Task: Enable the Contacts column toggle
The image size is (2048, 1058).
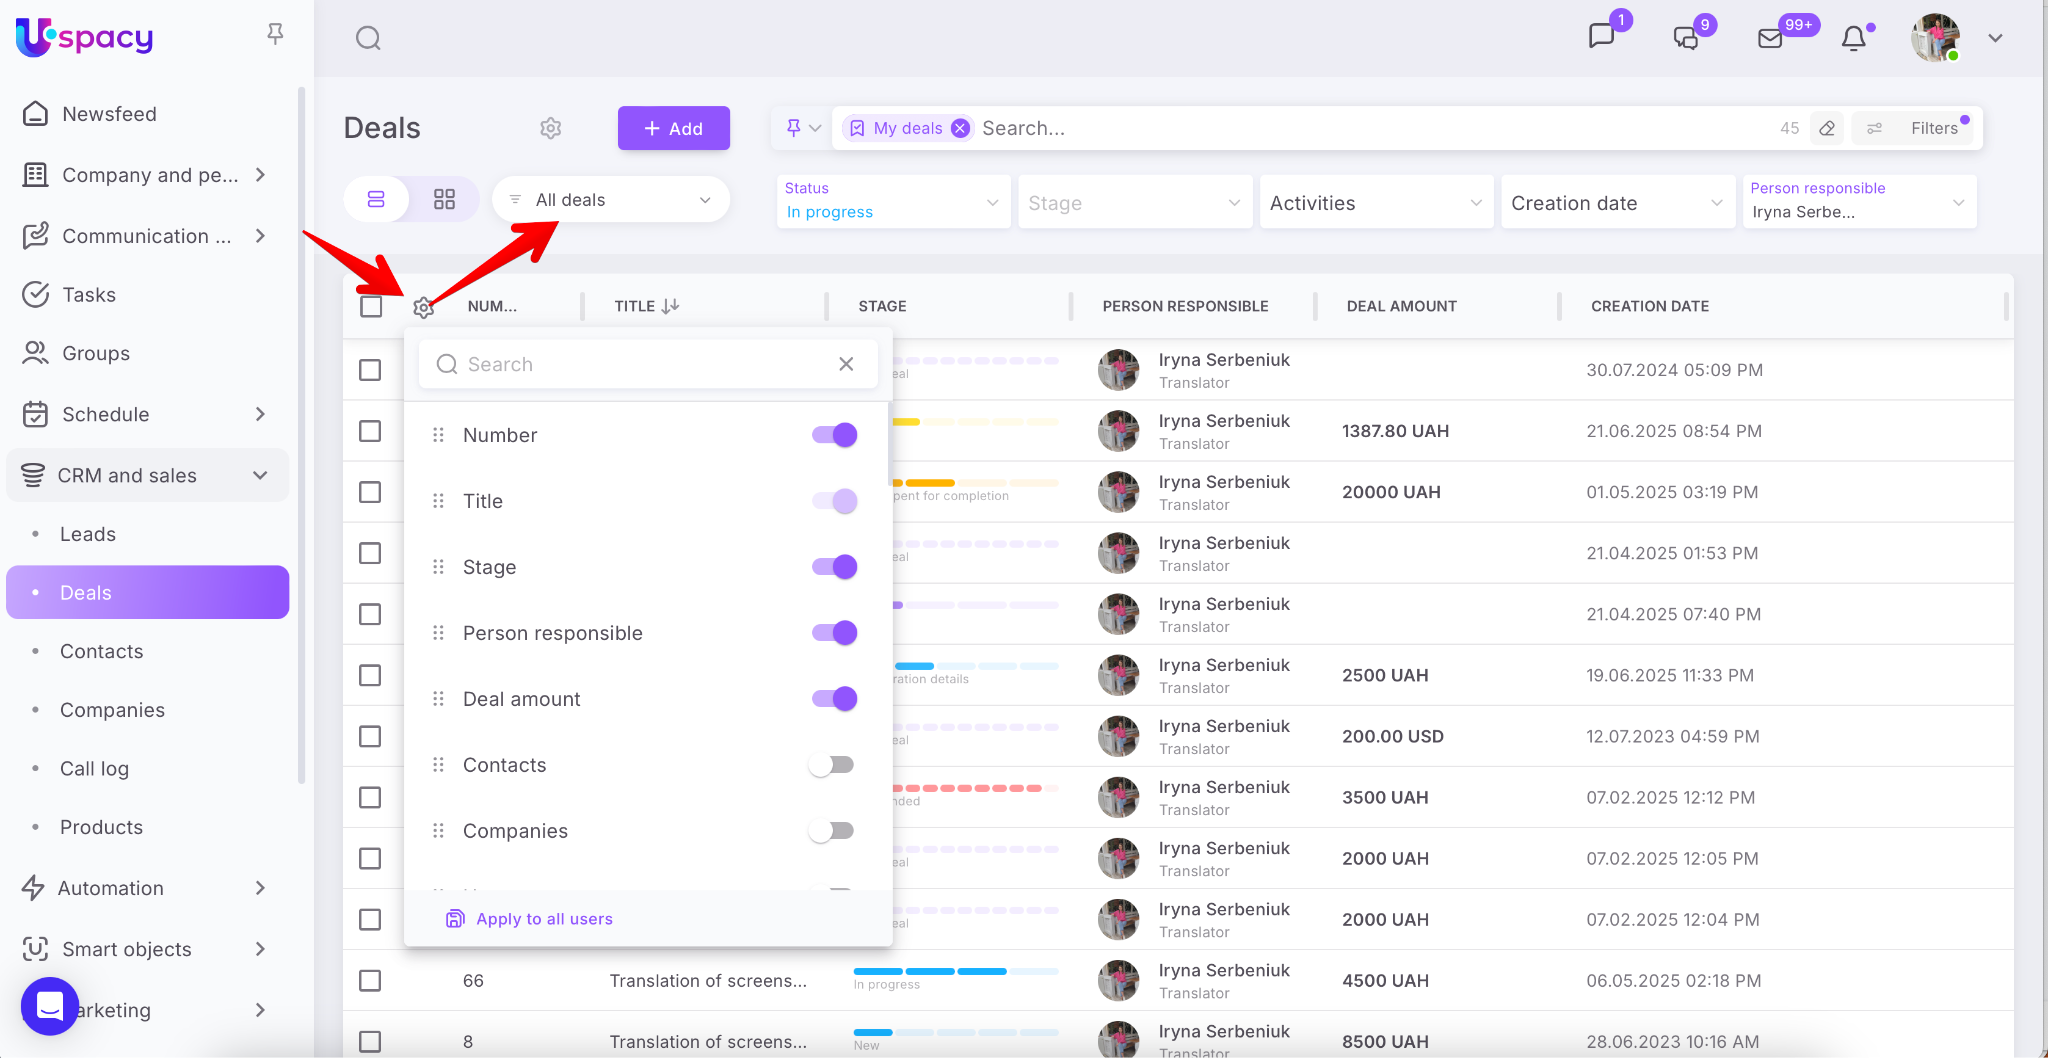Action: click(x=832, y=765)
